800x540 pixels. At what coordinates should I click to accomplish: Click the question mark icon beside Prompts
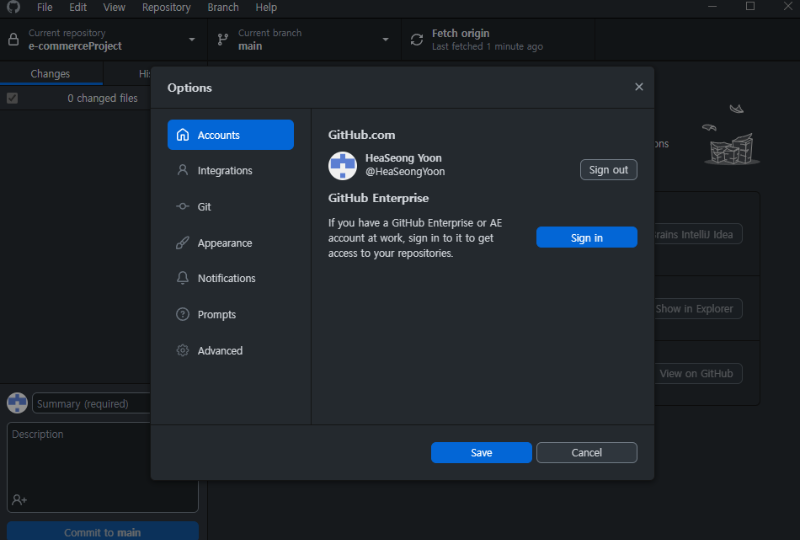(183, 314)
